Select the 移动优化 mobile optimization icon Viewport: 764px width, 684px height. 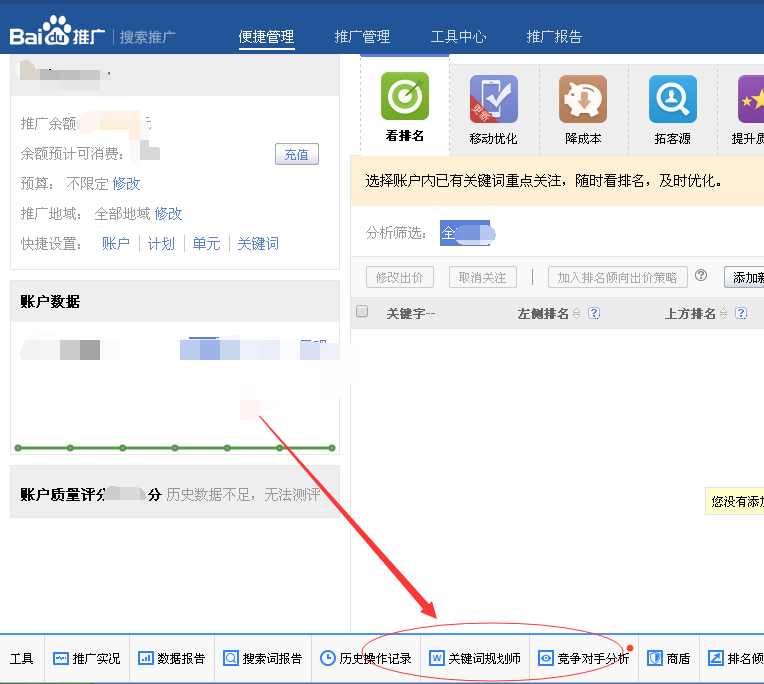tap(493, 100)
